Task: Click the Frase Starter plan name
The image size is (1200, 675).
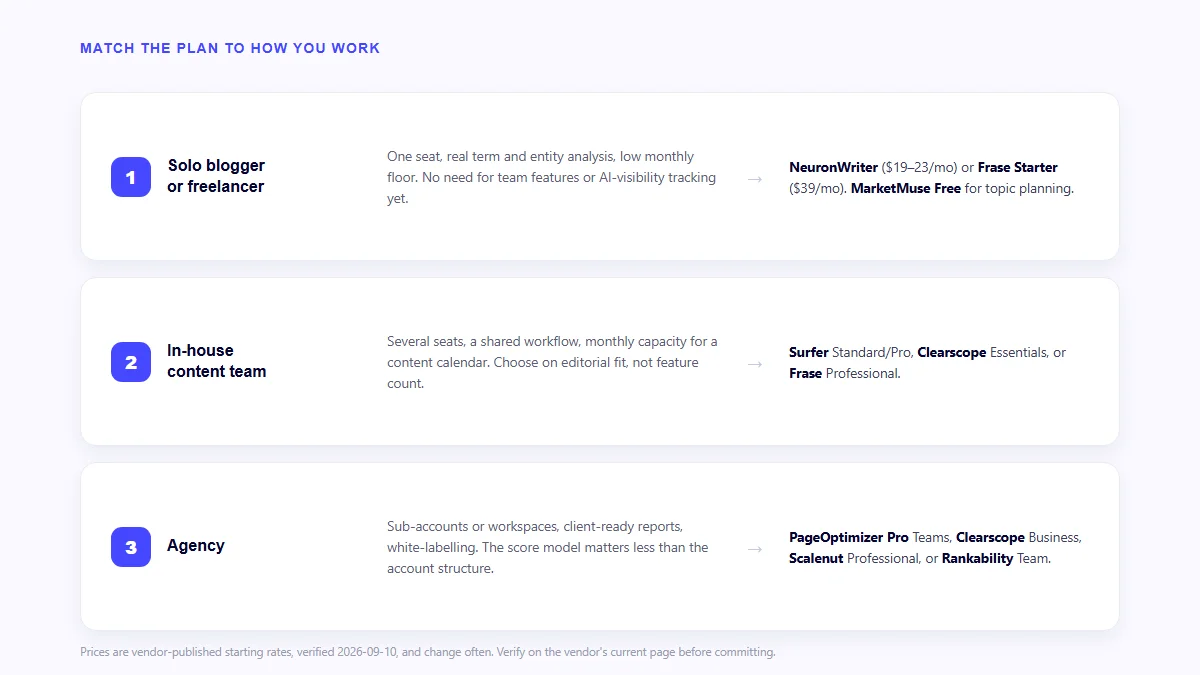Action: [1017, 167]
